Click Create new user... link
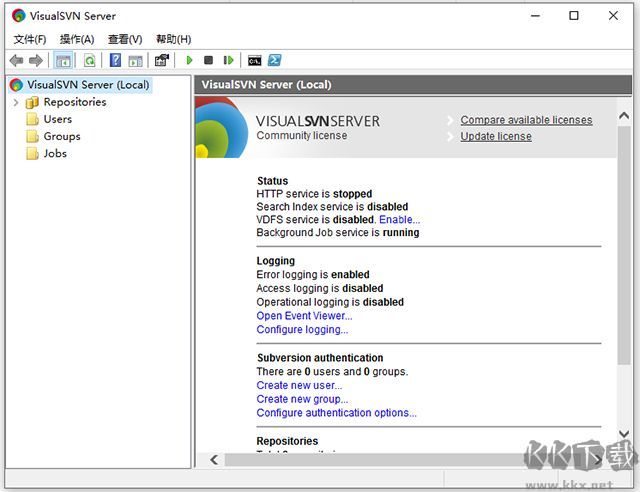This screenshot has height=492, width=640. (x=299, y=385)
